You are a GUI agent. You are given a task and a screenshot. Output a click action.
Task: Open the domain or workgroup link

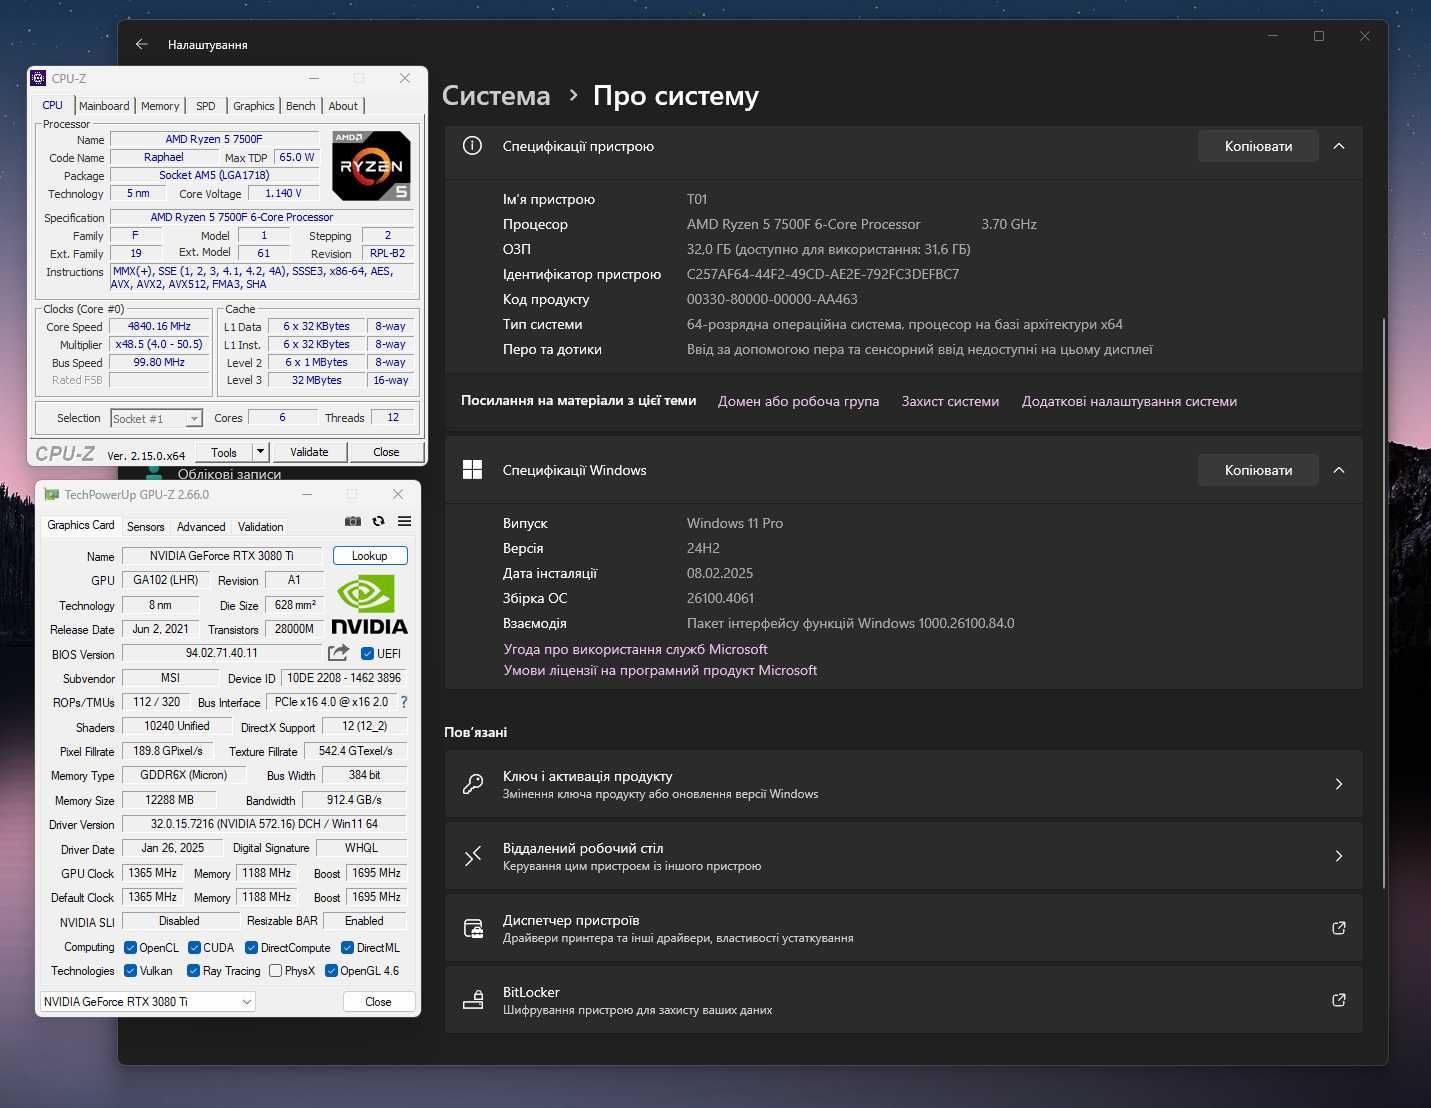point(798,401)
